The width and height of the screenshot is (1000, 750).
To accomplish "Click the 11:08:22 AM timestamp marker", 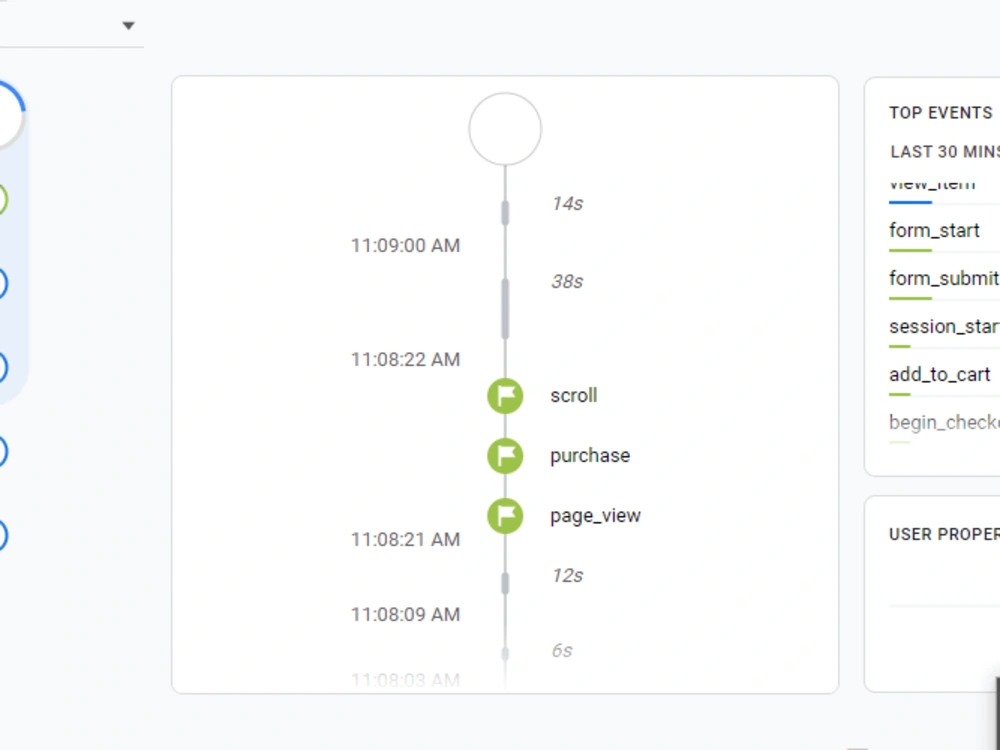I will [406, 359].
